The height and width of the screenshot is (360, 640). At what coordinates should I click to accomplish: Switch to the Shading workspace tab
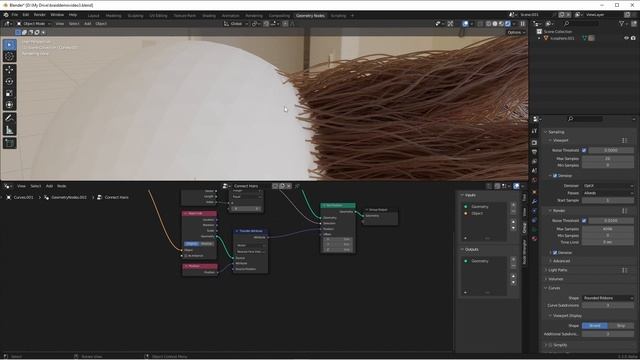[x=209, y=16]
